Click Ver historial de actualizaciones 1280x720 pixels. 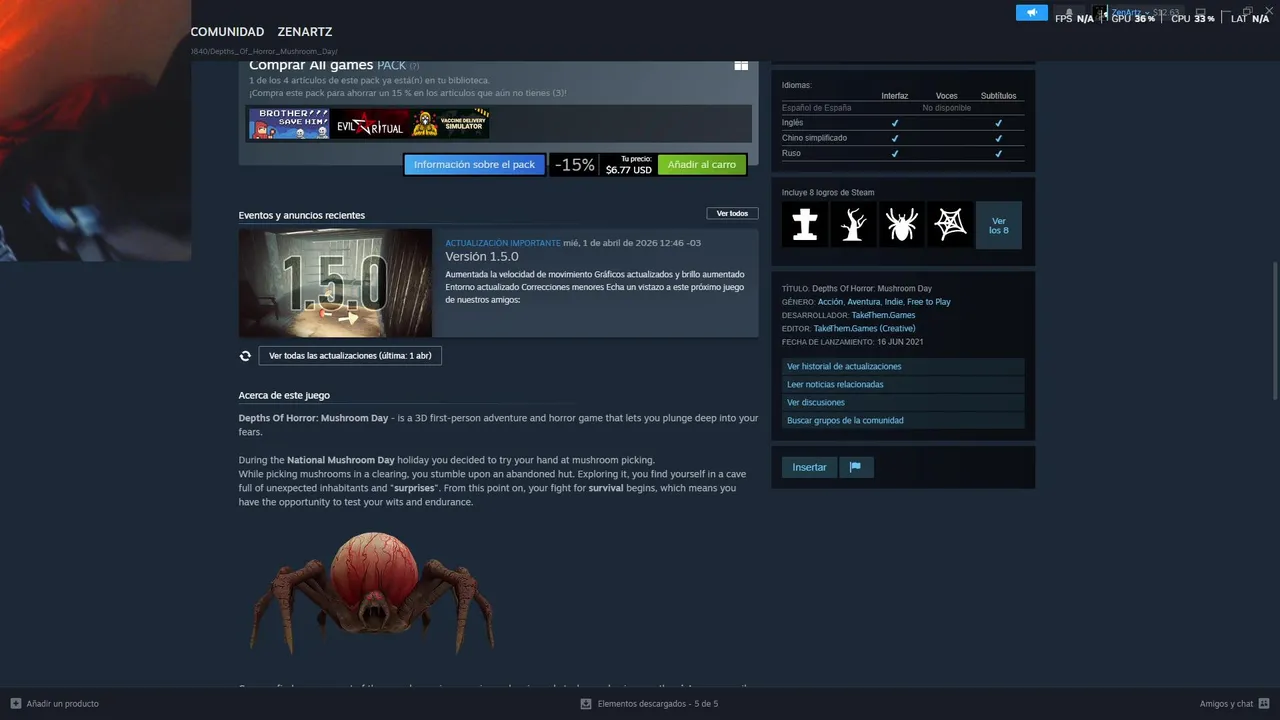pos(903,367)
